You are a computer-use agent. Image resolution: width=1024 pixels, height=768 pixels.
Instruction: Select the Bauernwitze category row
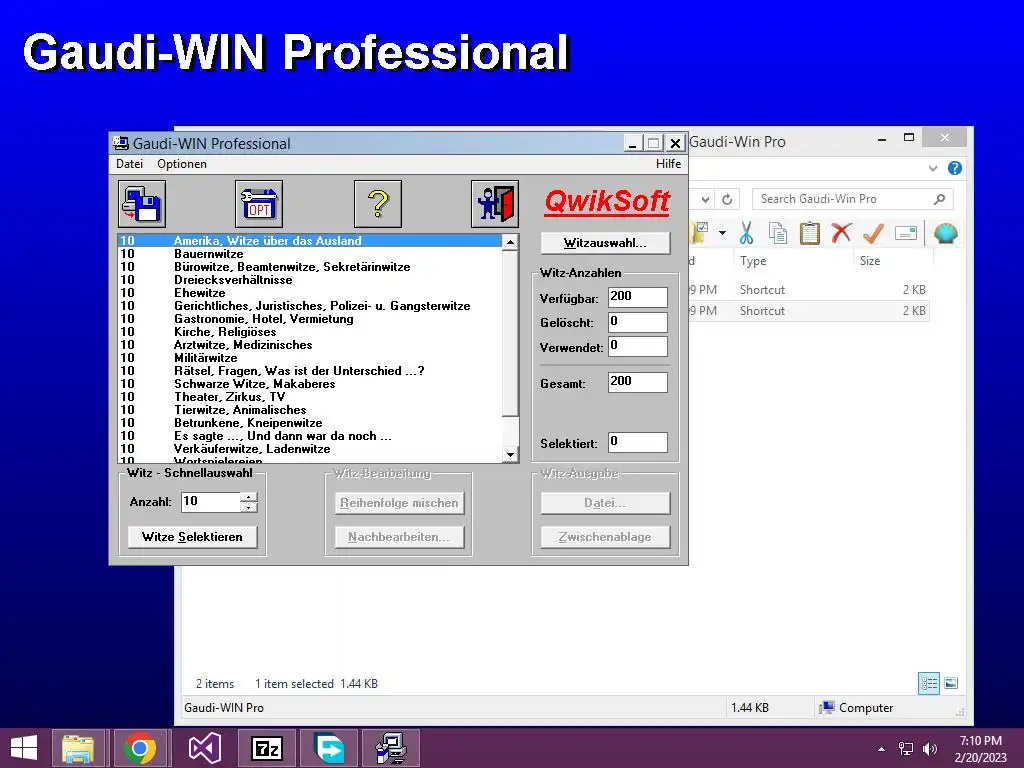310,254
